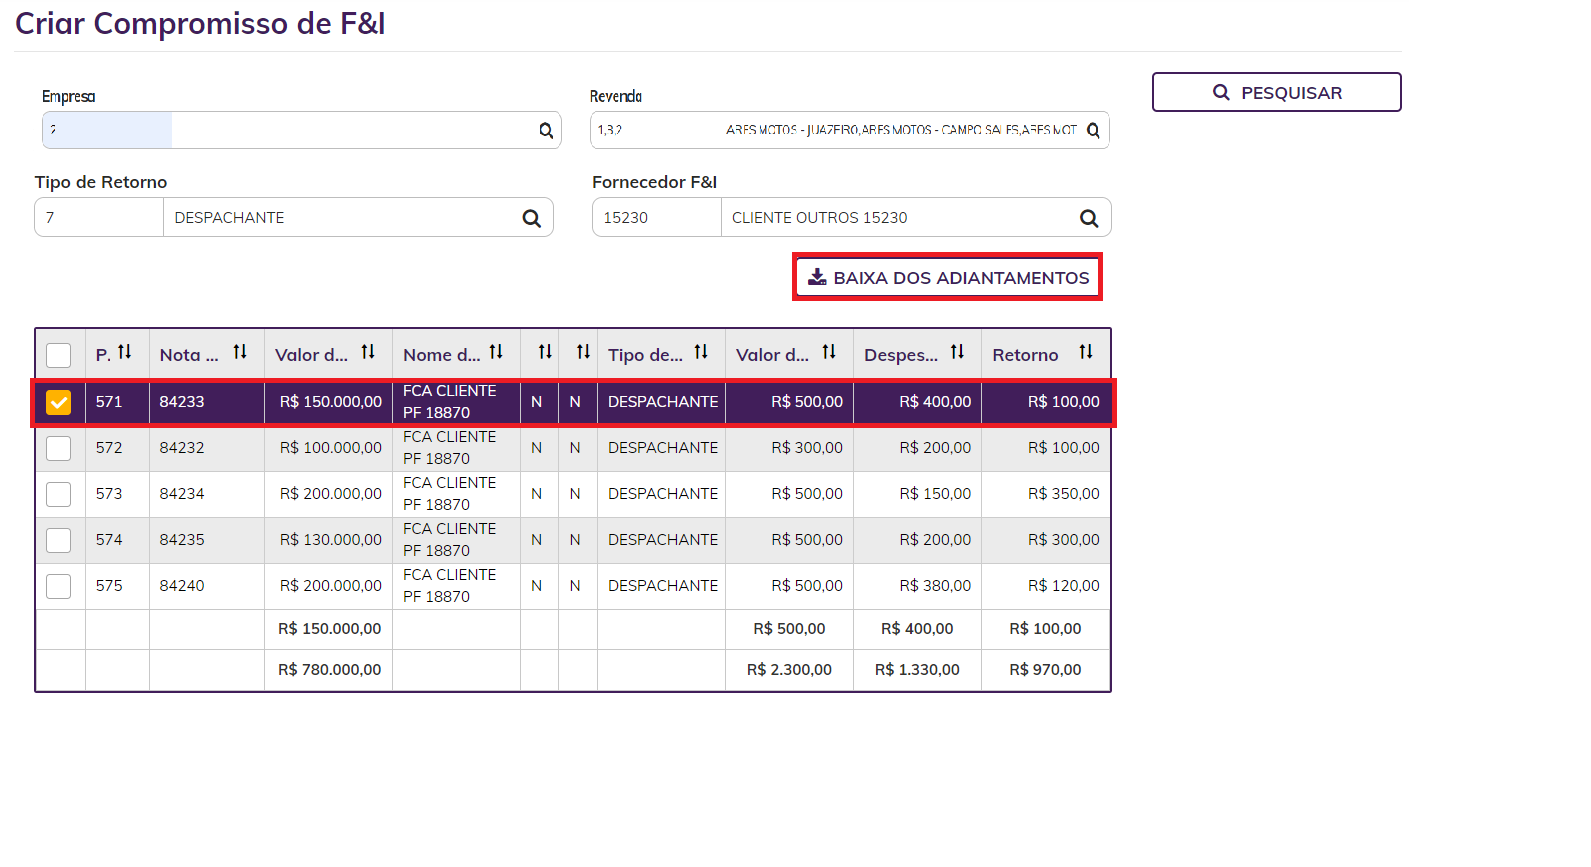Sort the Valor d... column next to Despes...
Screen dimensions: 1591x867
pos(829,352)
